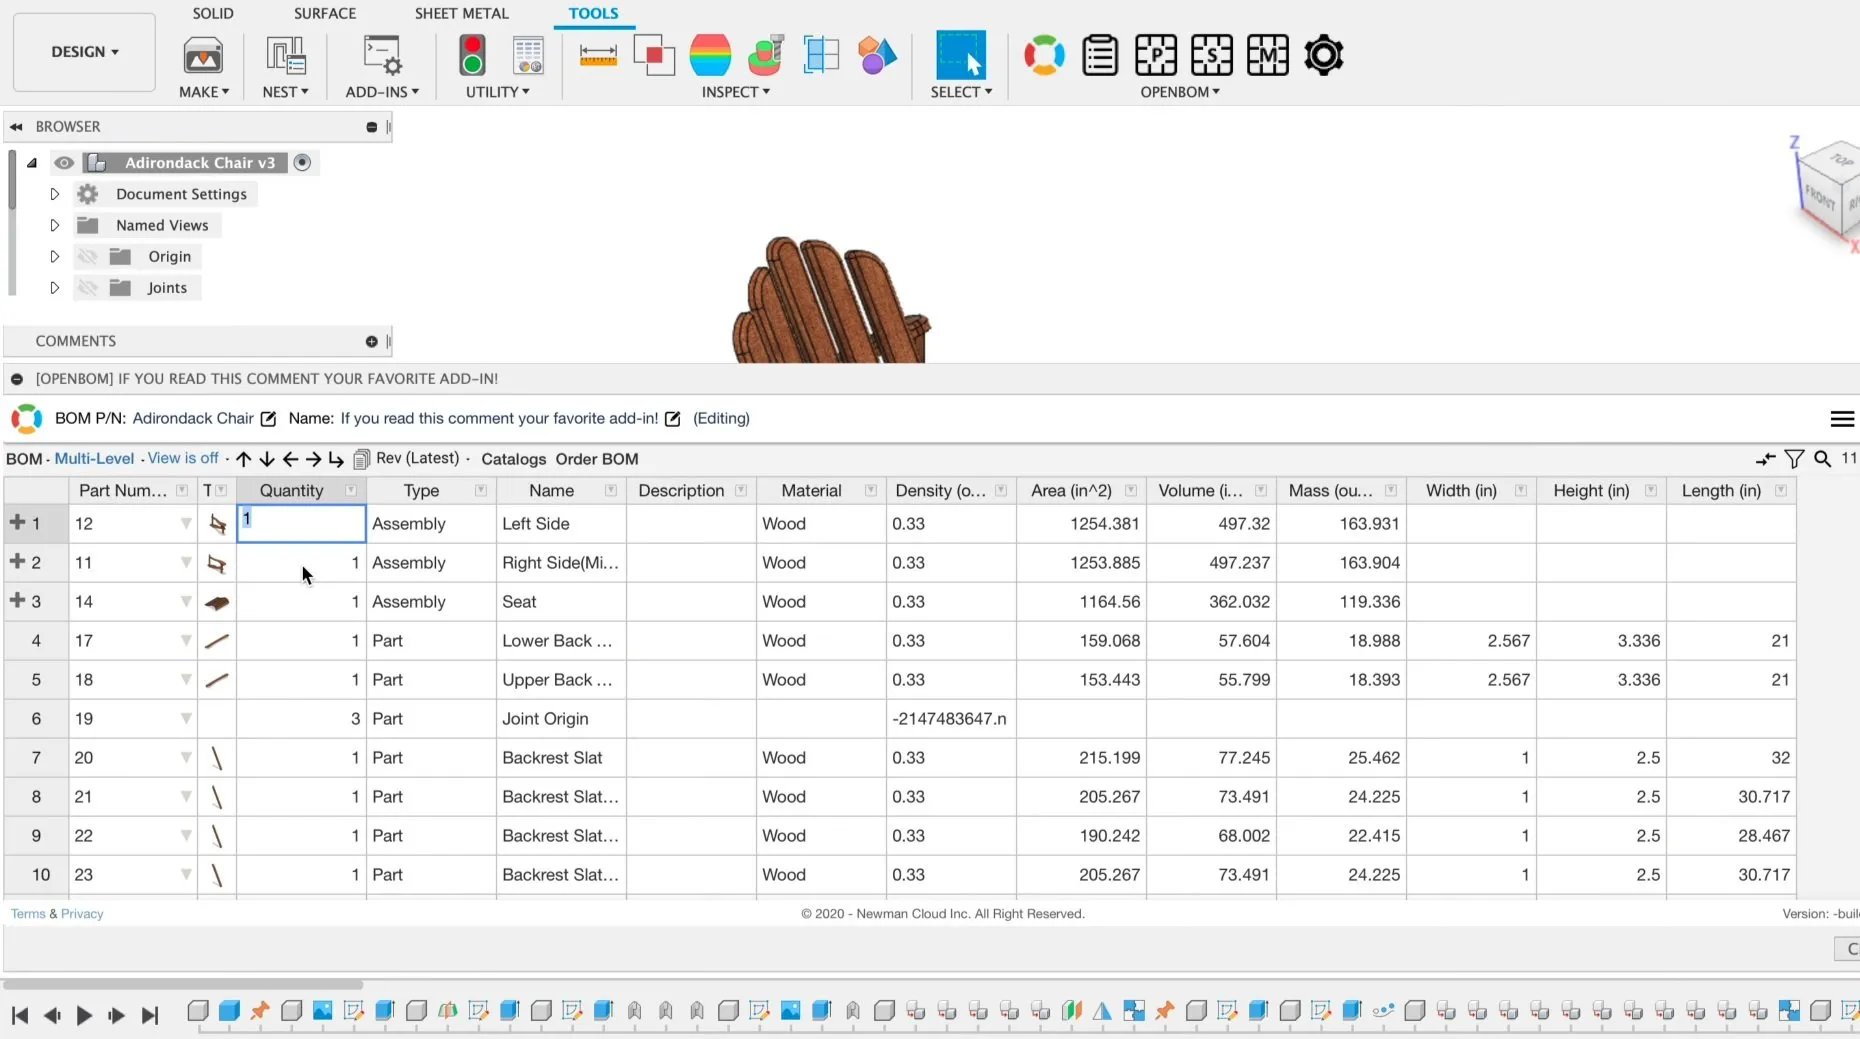Show the hidden Origin folder
The image size is (1860, 1039).
(x=88, y=257)
